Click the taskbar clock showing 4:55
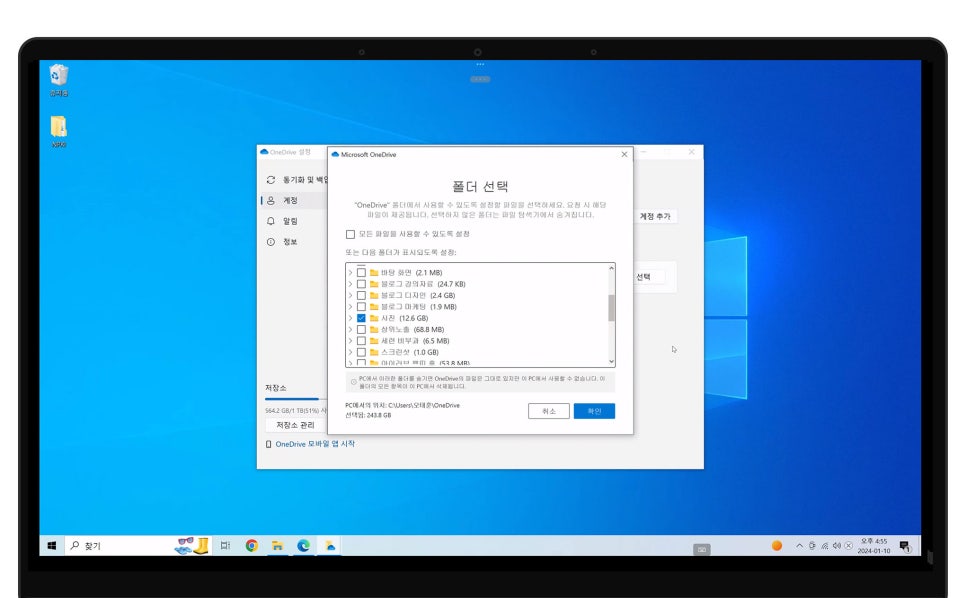 pyautogui.click(x=874, y=546)
